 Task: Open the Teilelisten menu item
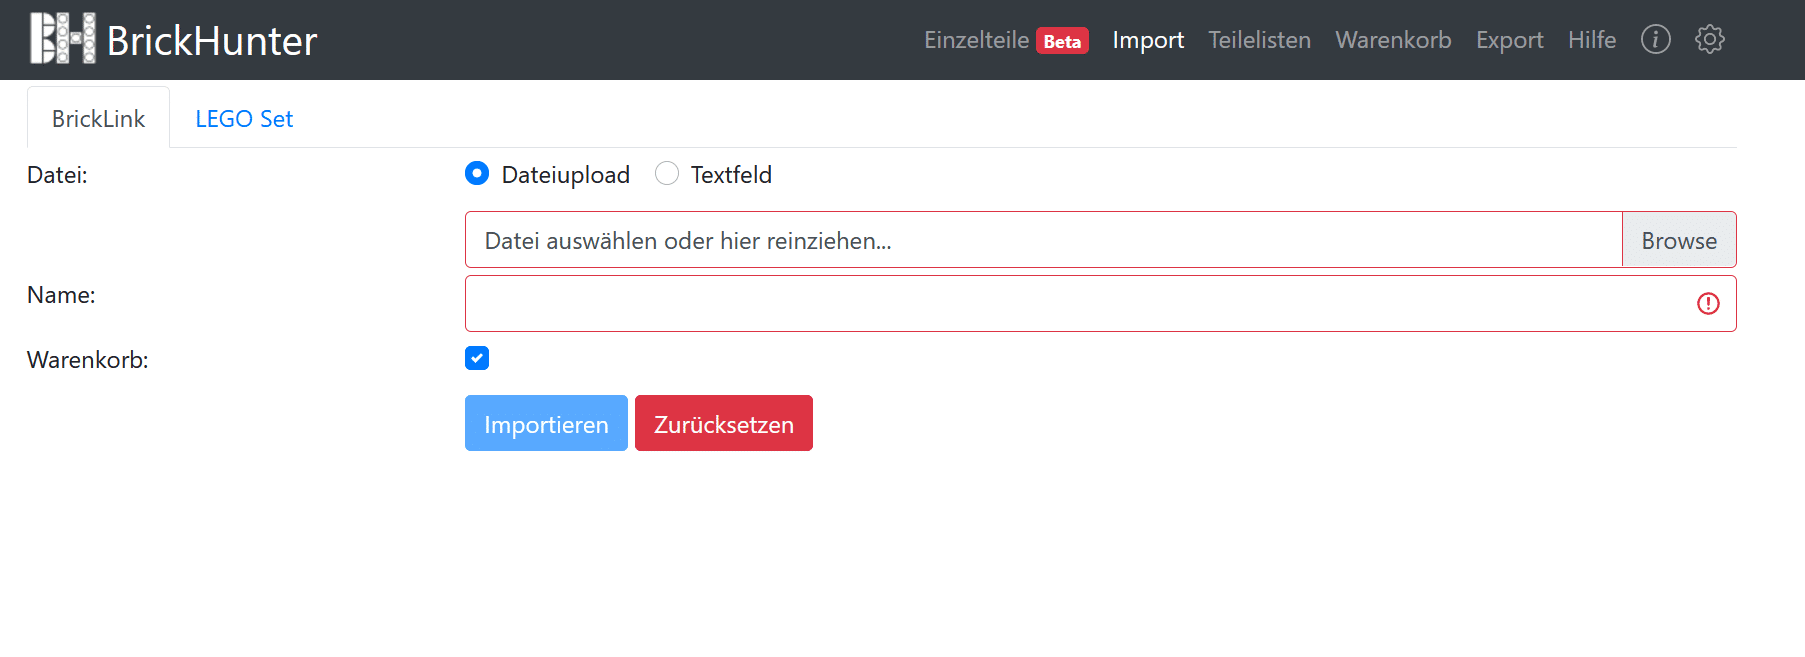1259,40
